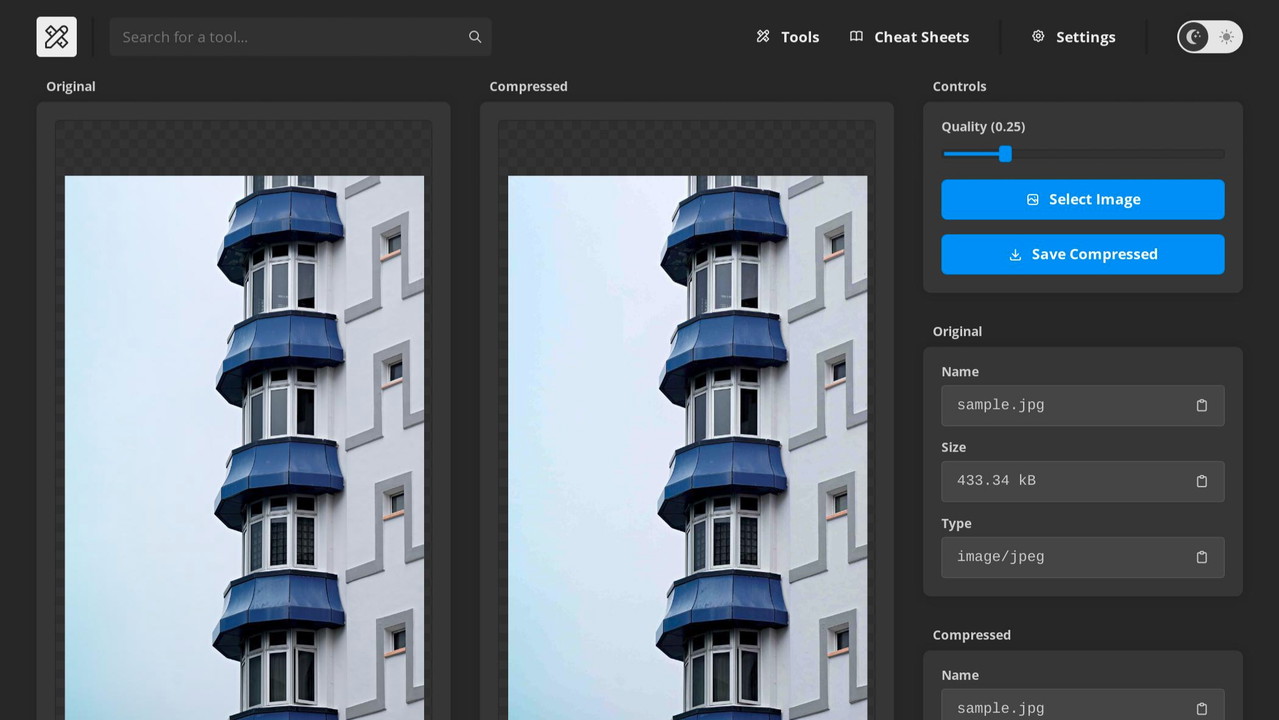Click the Quality slider handle
This screenshot has width=1279, height=720.
pyautogui.click(x=1005, y=154)
